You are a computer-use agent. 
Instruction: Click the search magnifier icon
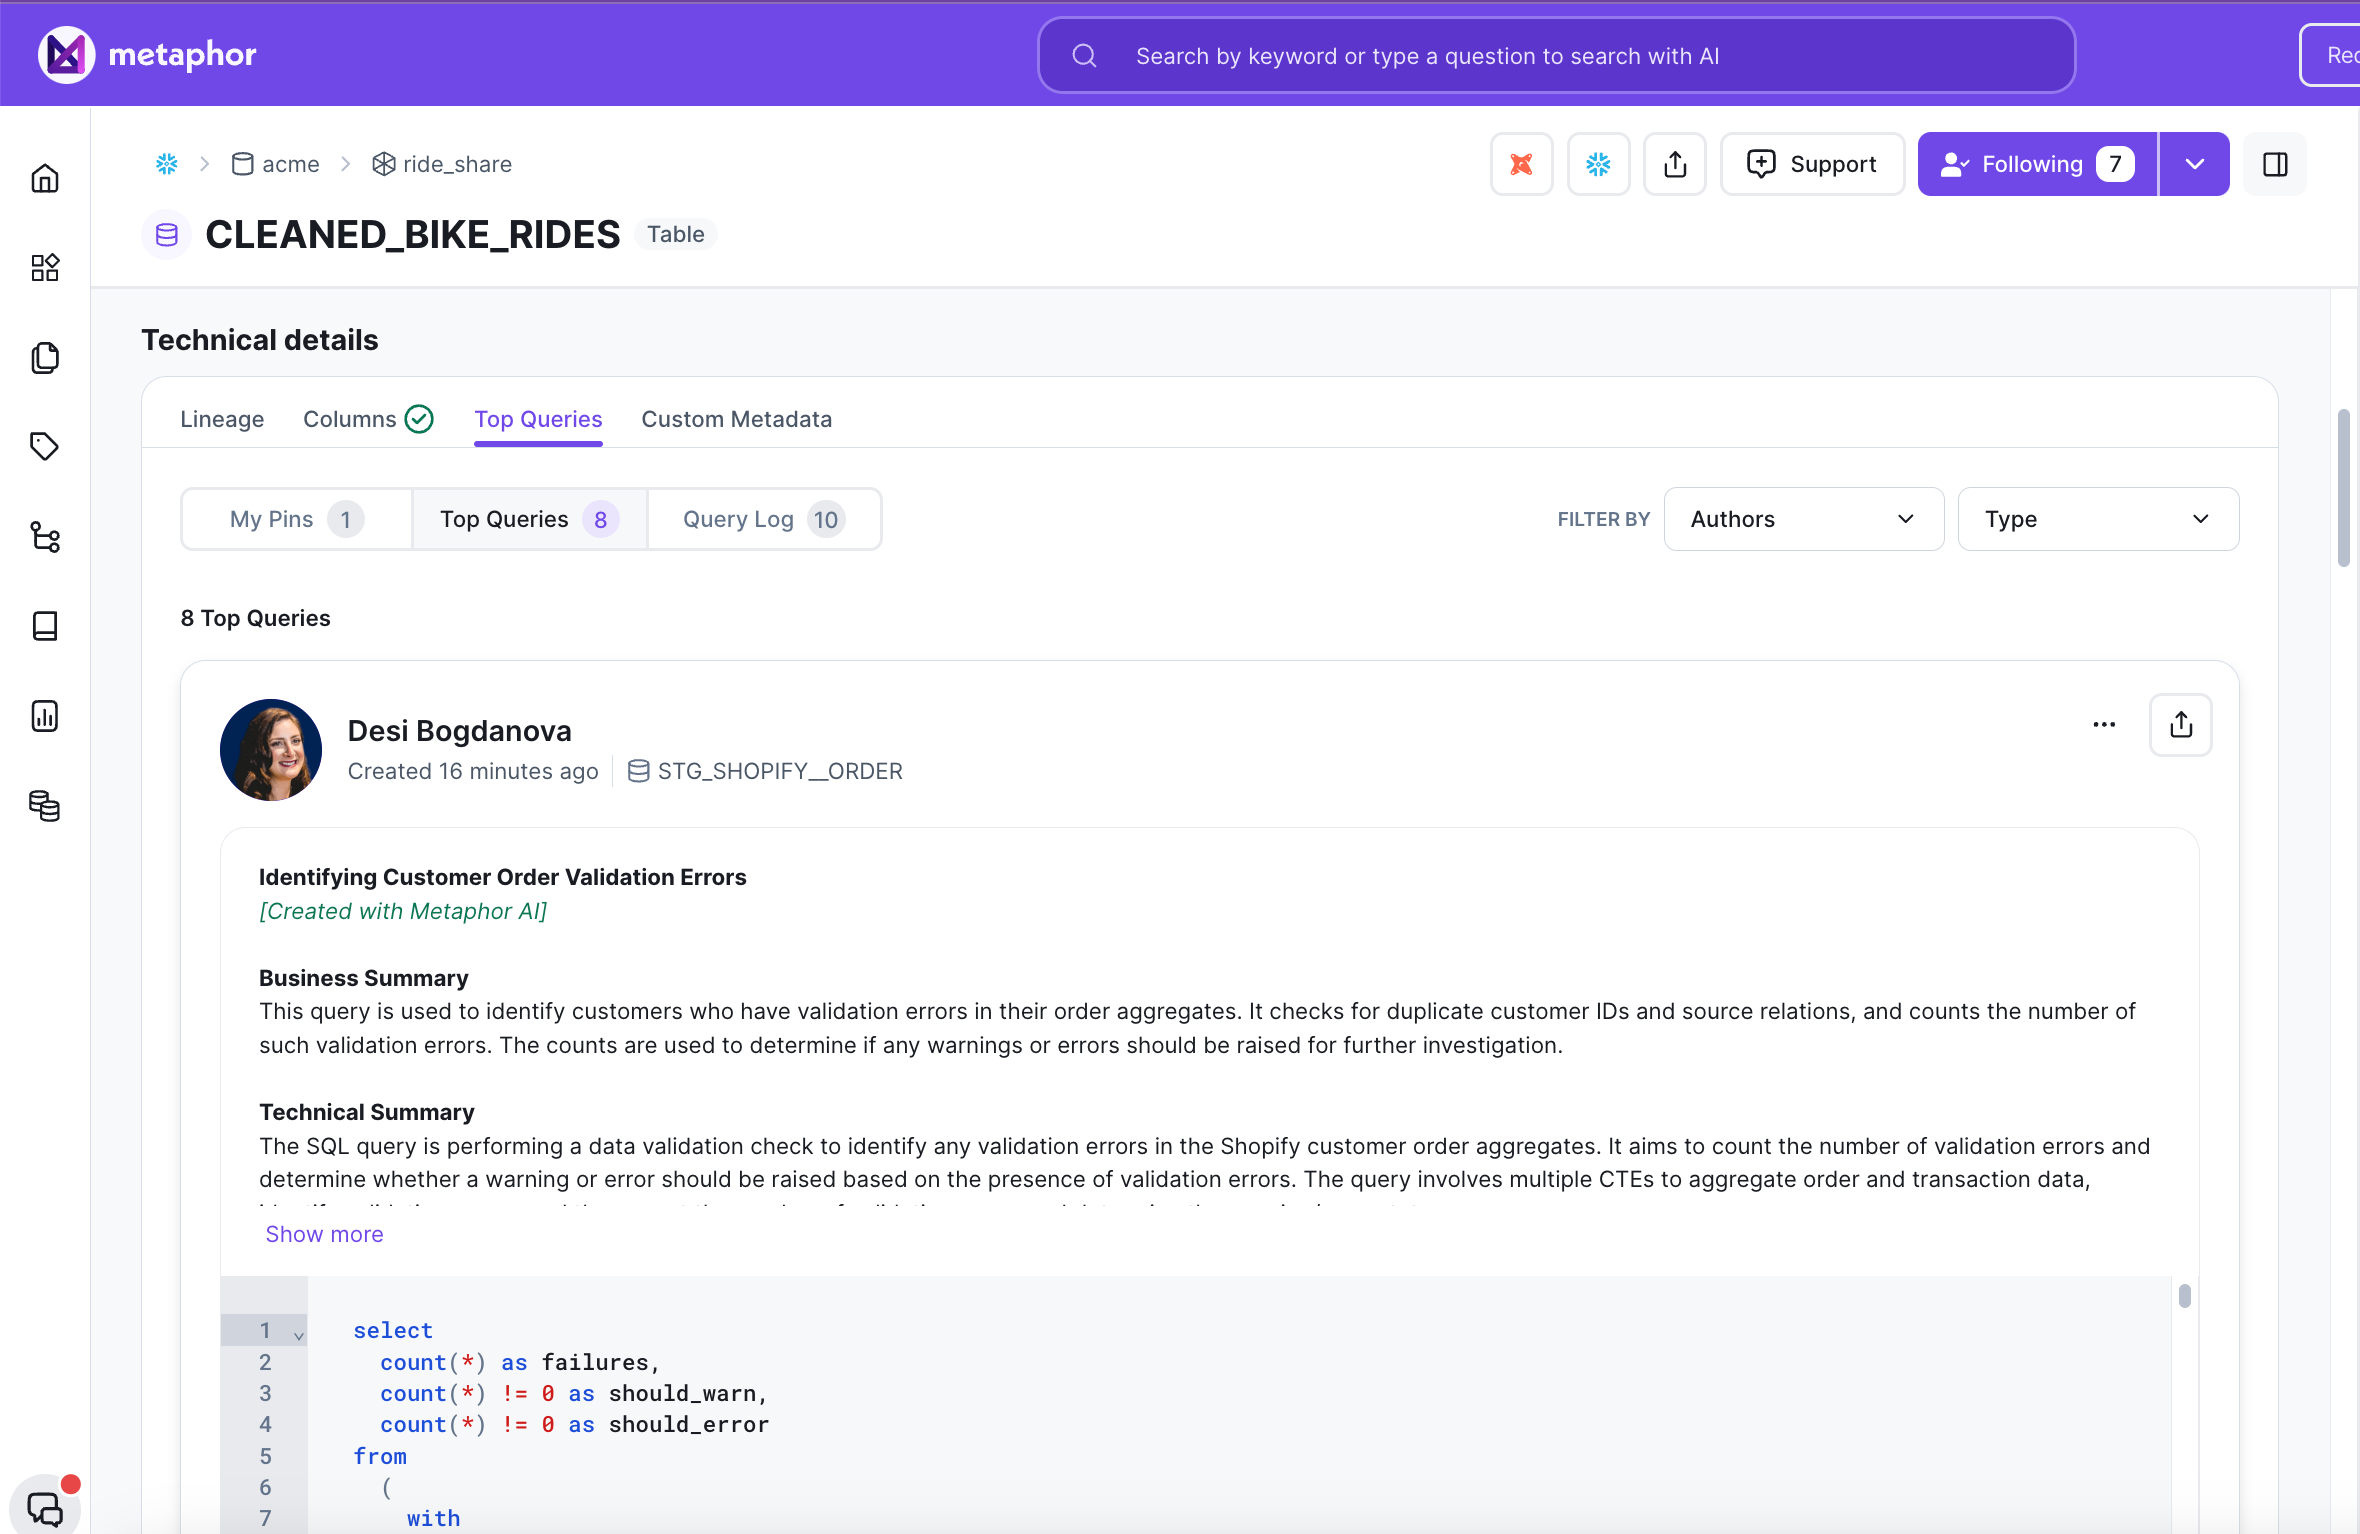[x=1085, y=56]
